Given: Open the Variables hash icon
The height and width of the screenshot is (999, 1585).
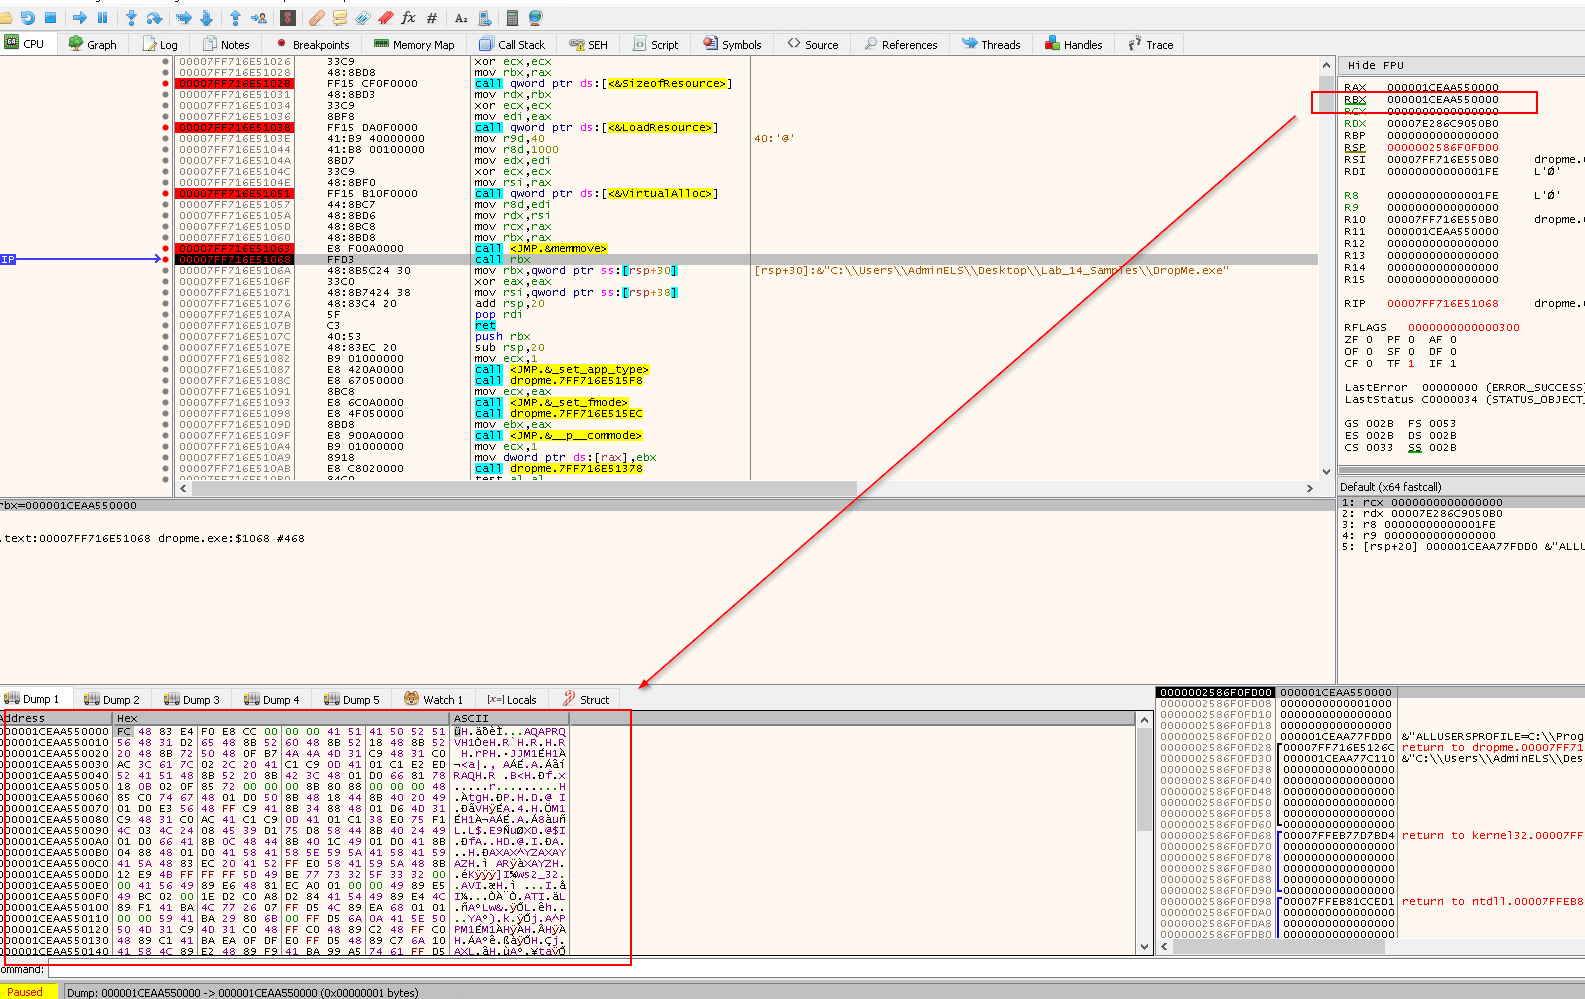Looking at the screenshot, I should [x=431, y=18].
